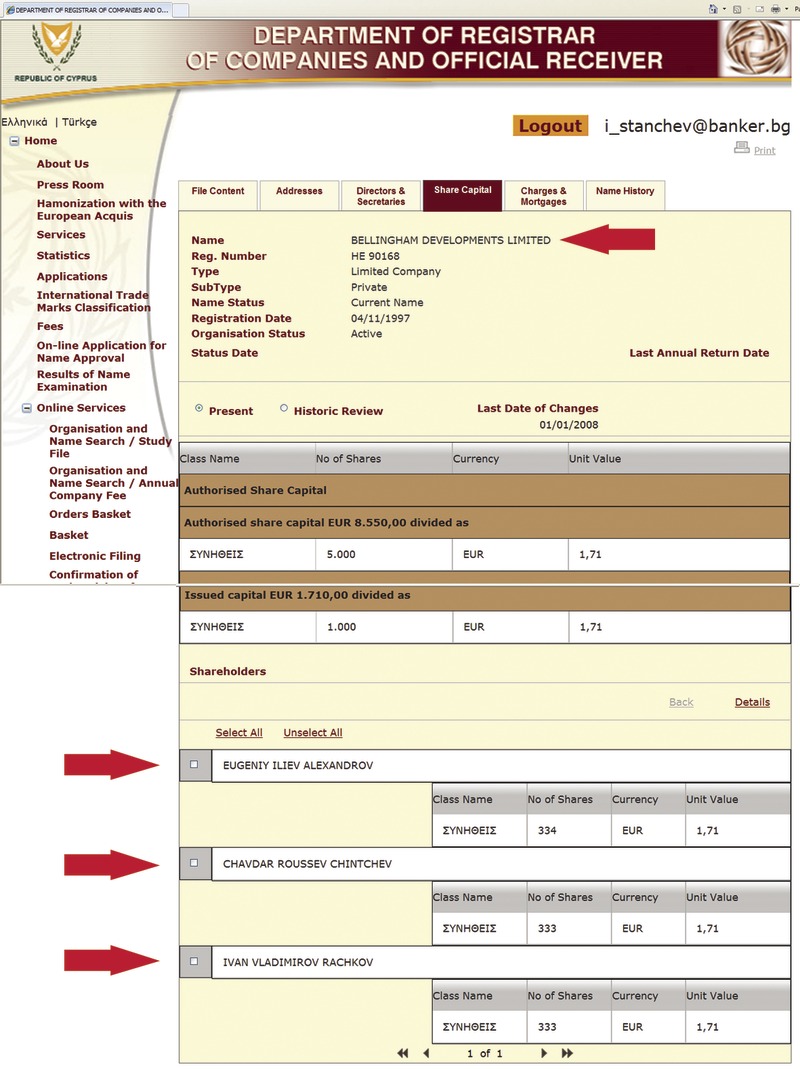Screen dimensions: 800x1069
Task: Click the Home menu label
Action: [41, 141]
